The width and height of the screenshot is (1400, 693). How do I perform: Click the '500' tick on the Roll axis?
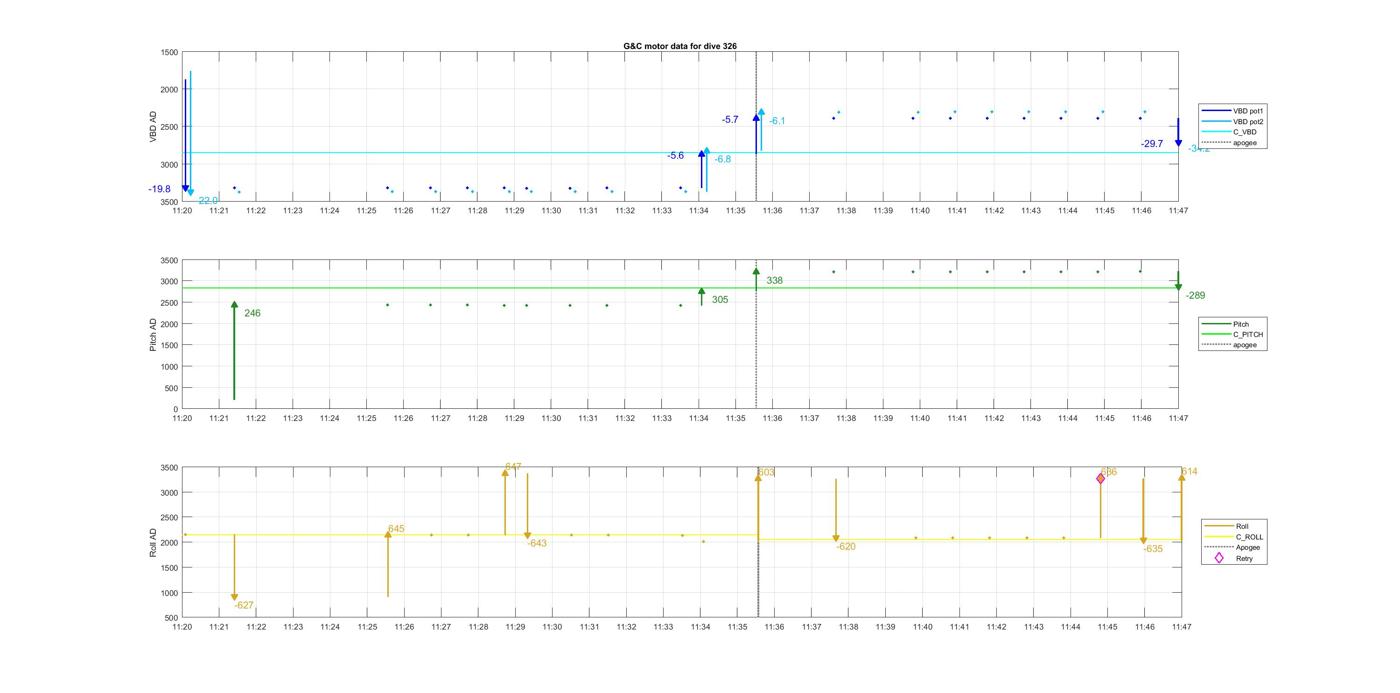[172, 618]
